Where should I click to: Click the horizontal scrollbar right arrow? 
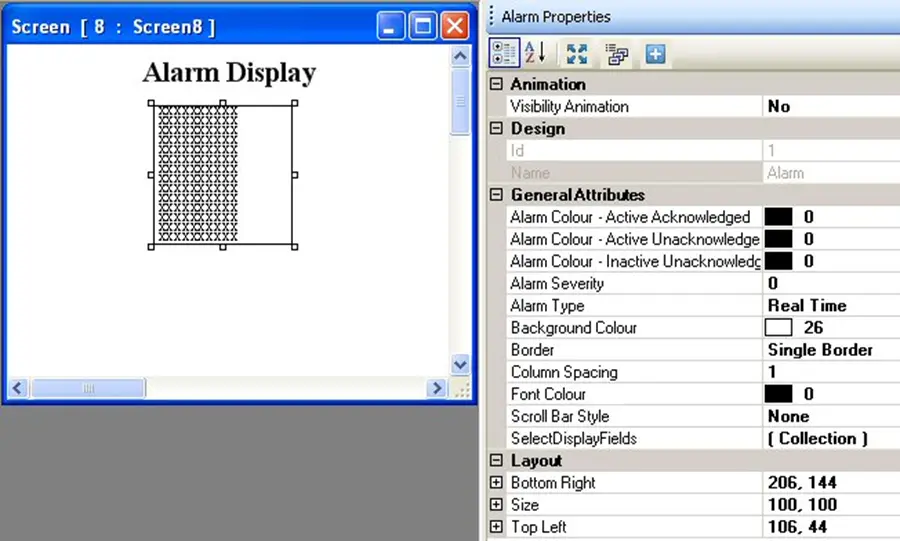point(437,388)
